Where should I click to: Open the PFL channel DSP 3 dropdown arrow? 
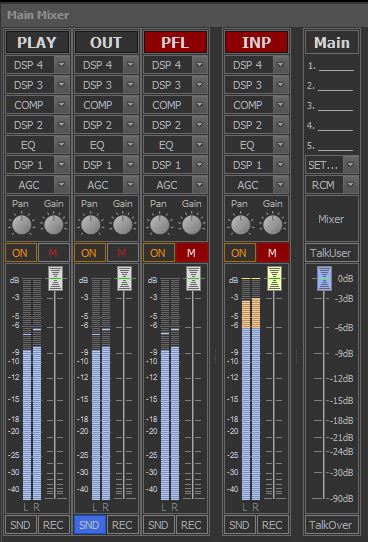click(x=200, y=85)
